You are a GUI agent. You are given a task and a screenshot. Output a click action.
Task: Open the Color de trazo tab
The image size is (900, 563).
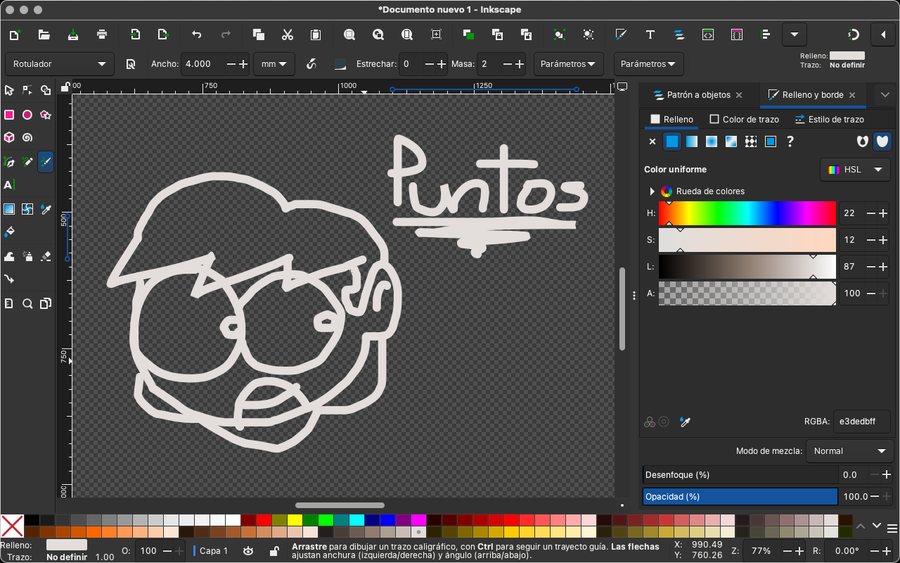coord(744,119)
